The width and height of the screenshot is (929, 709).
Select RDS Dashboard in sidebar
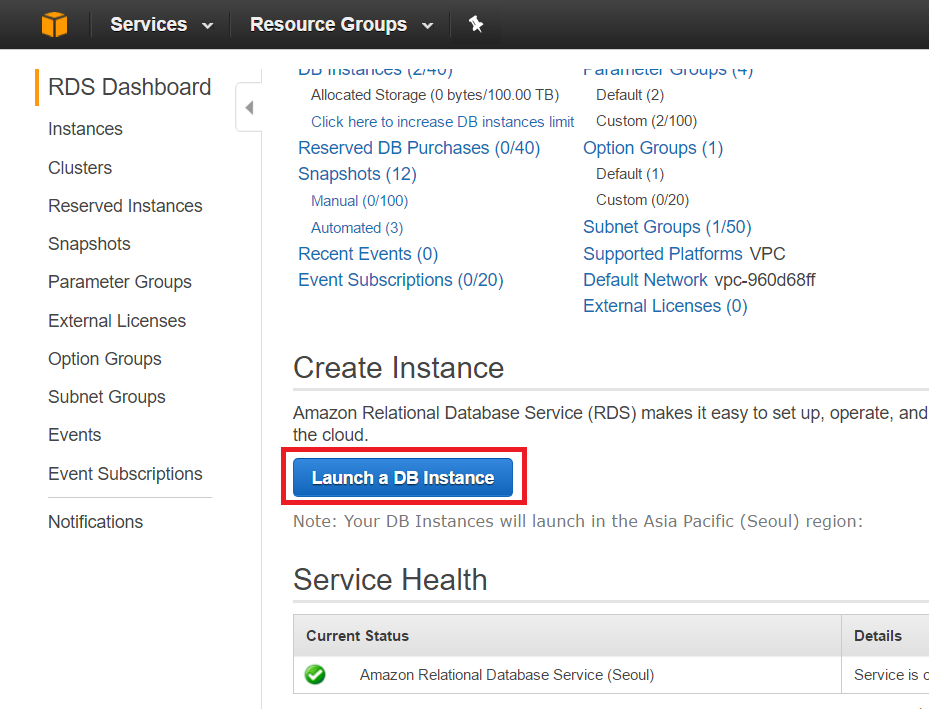point(130,87)
